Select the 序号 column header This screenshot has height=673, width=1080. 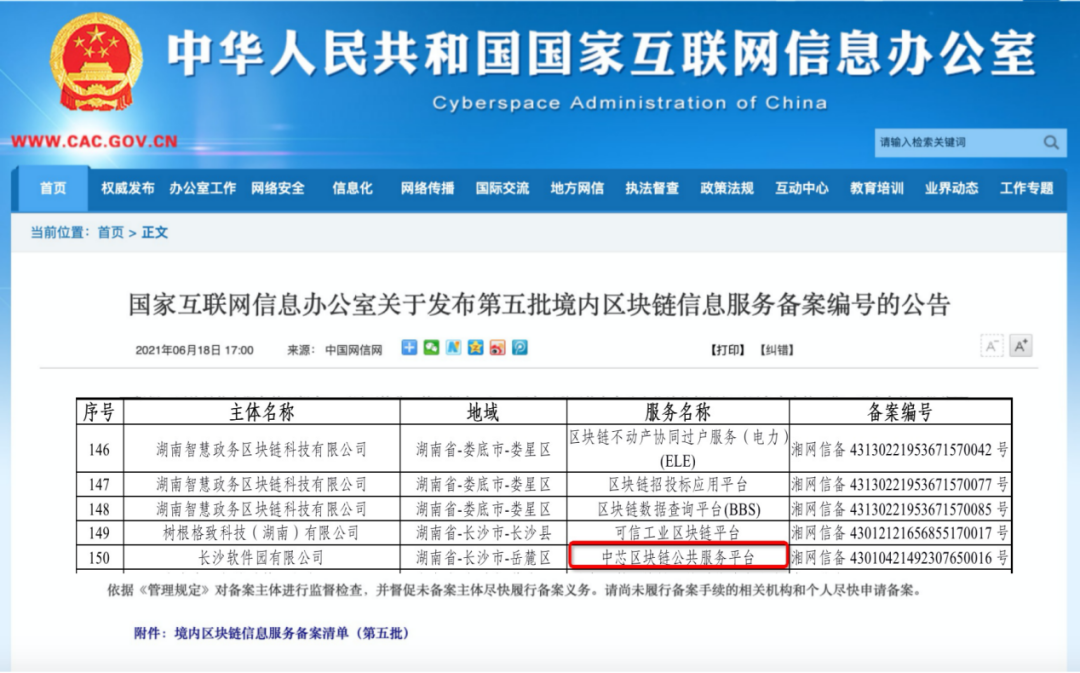[99, 412]
